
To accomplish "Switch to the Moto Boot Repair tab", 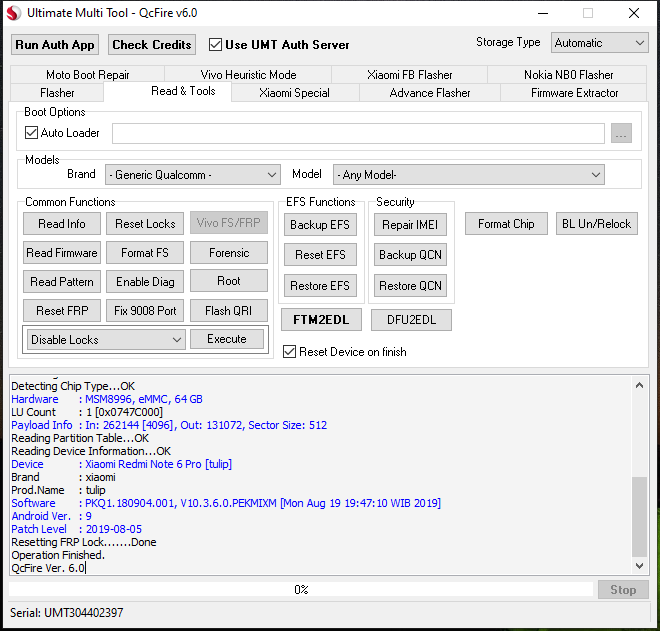I will pos(88,75).
